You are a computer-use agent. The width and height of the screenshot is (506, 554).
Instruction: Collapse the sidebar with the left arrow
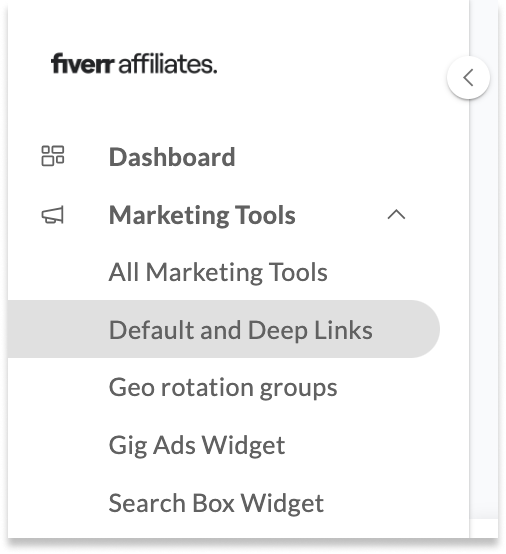[468, 78]
